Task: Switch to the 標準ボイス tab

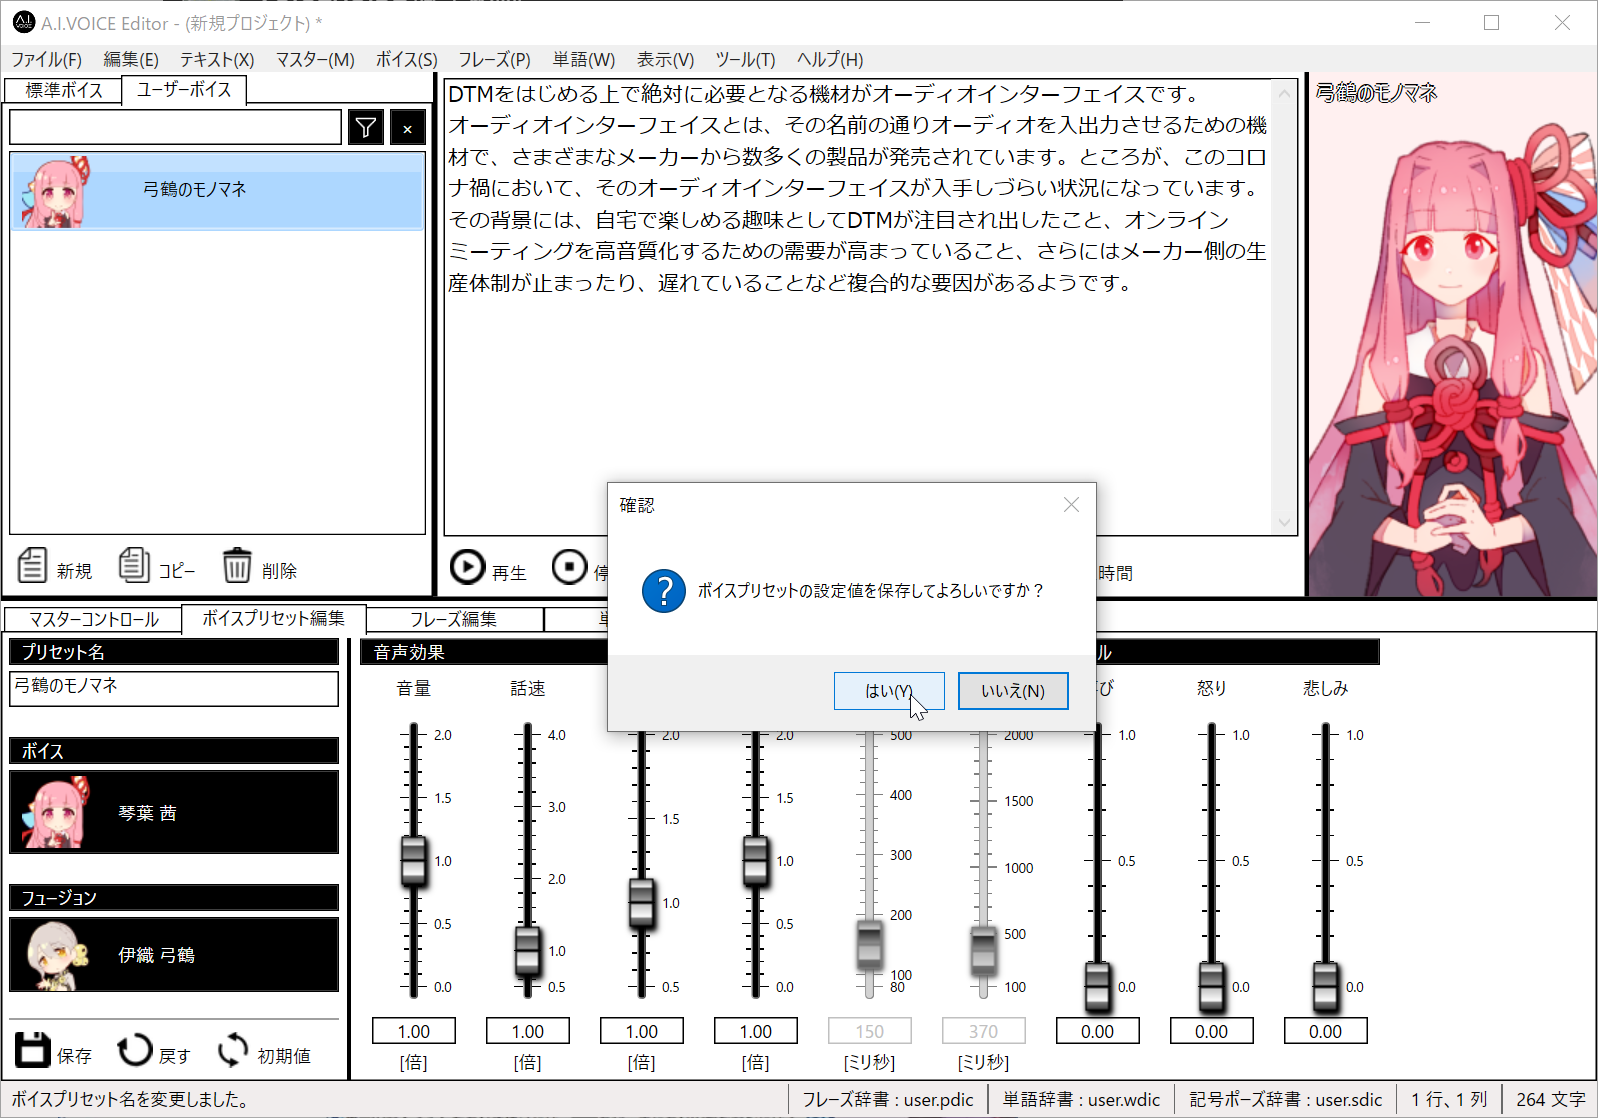Action: pyautogui.click(x=64, y=90)
